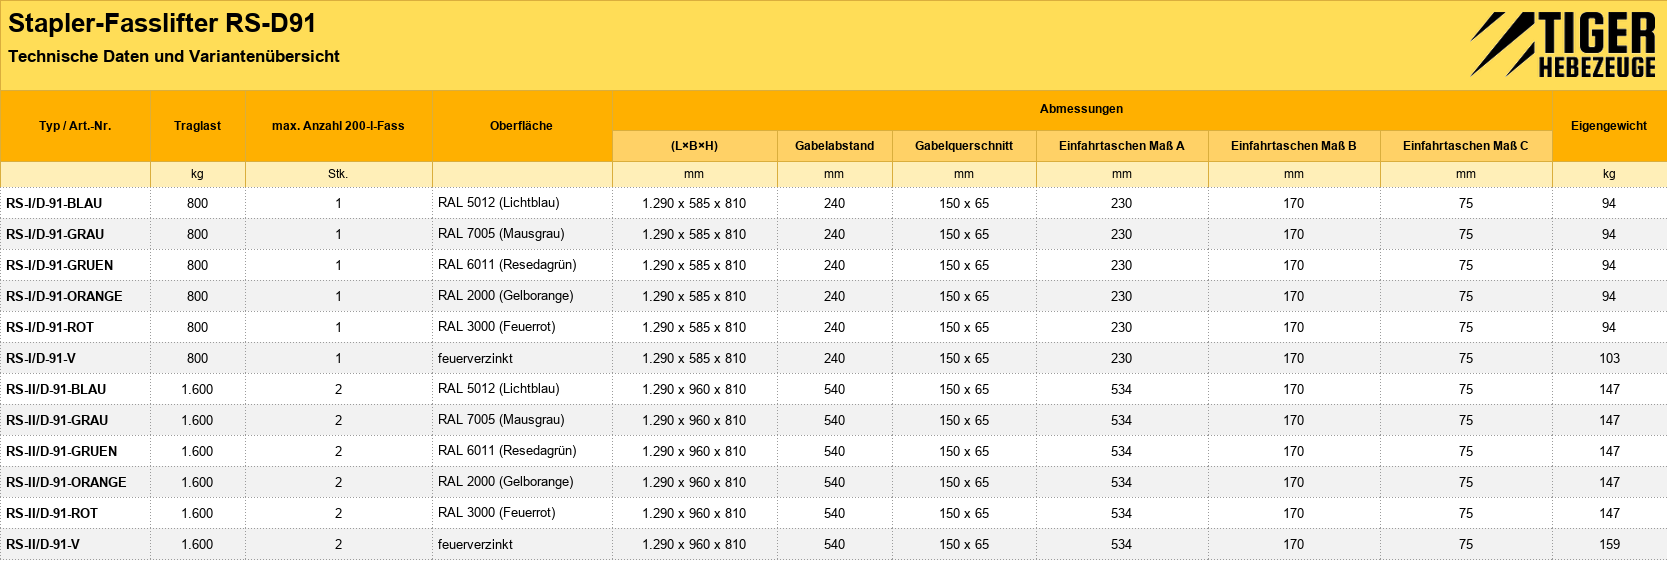
Task: Select the Stapler-Fasslifter RS-D91 title
Action: point(162,23)
